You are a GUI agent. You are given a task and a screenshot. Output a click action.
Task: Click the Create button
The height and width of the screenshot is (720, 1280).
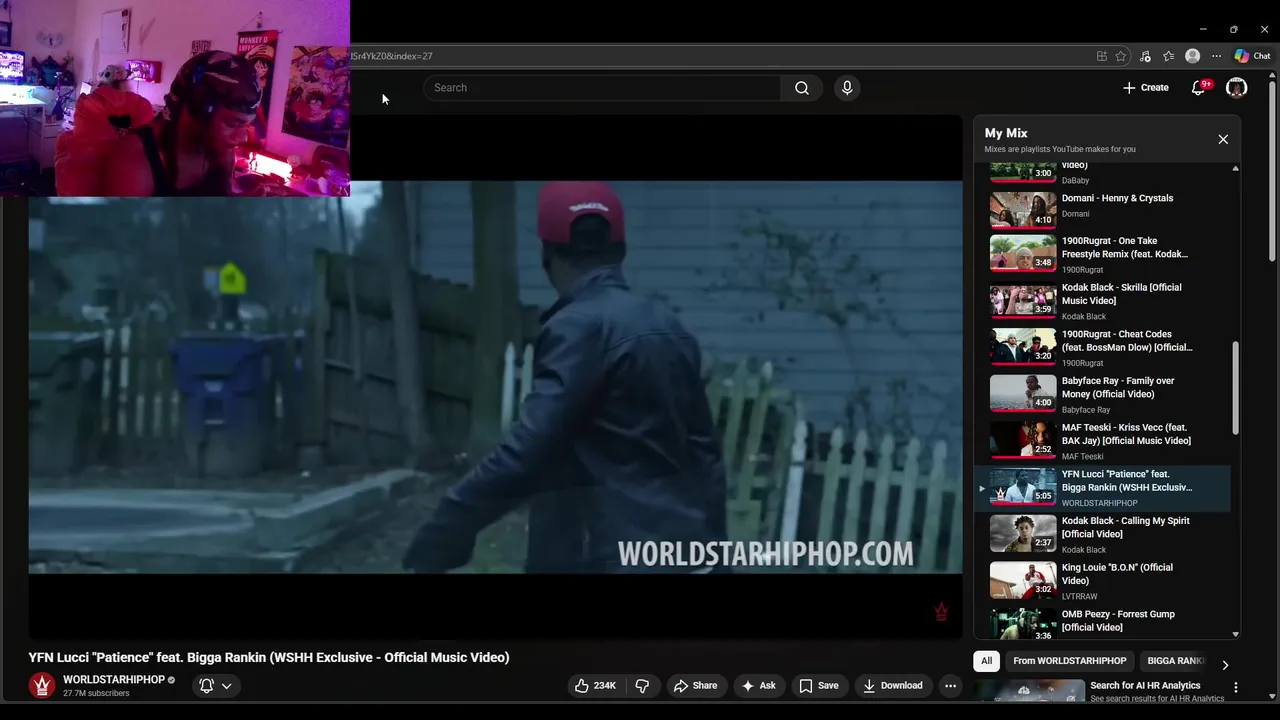(1146, 88)
